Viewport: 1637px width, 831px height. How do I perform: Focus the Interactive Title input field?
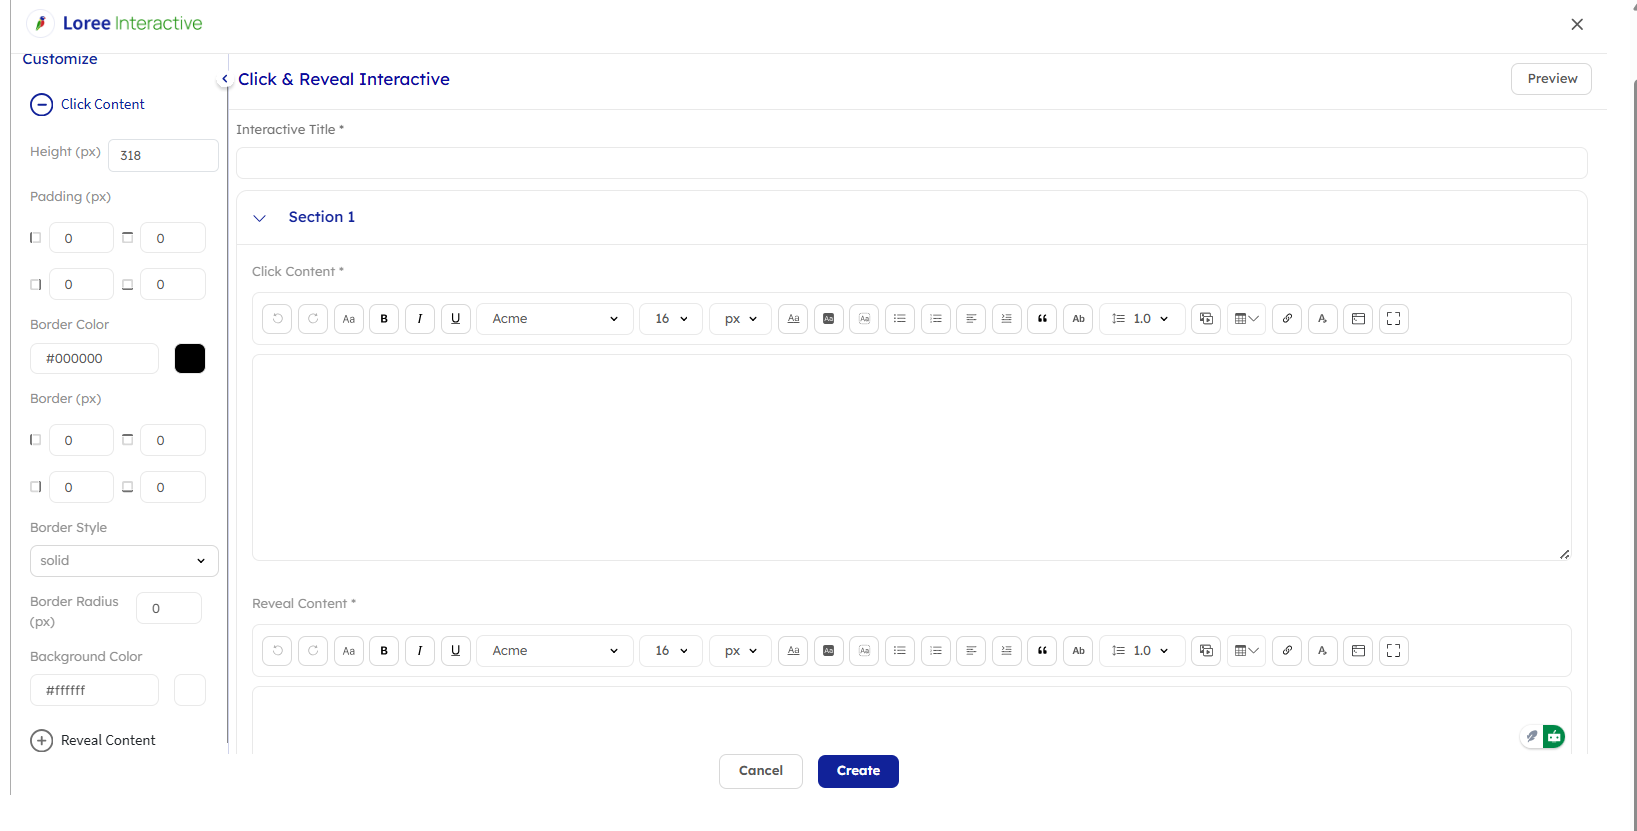coord(911,163)
